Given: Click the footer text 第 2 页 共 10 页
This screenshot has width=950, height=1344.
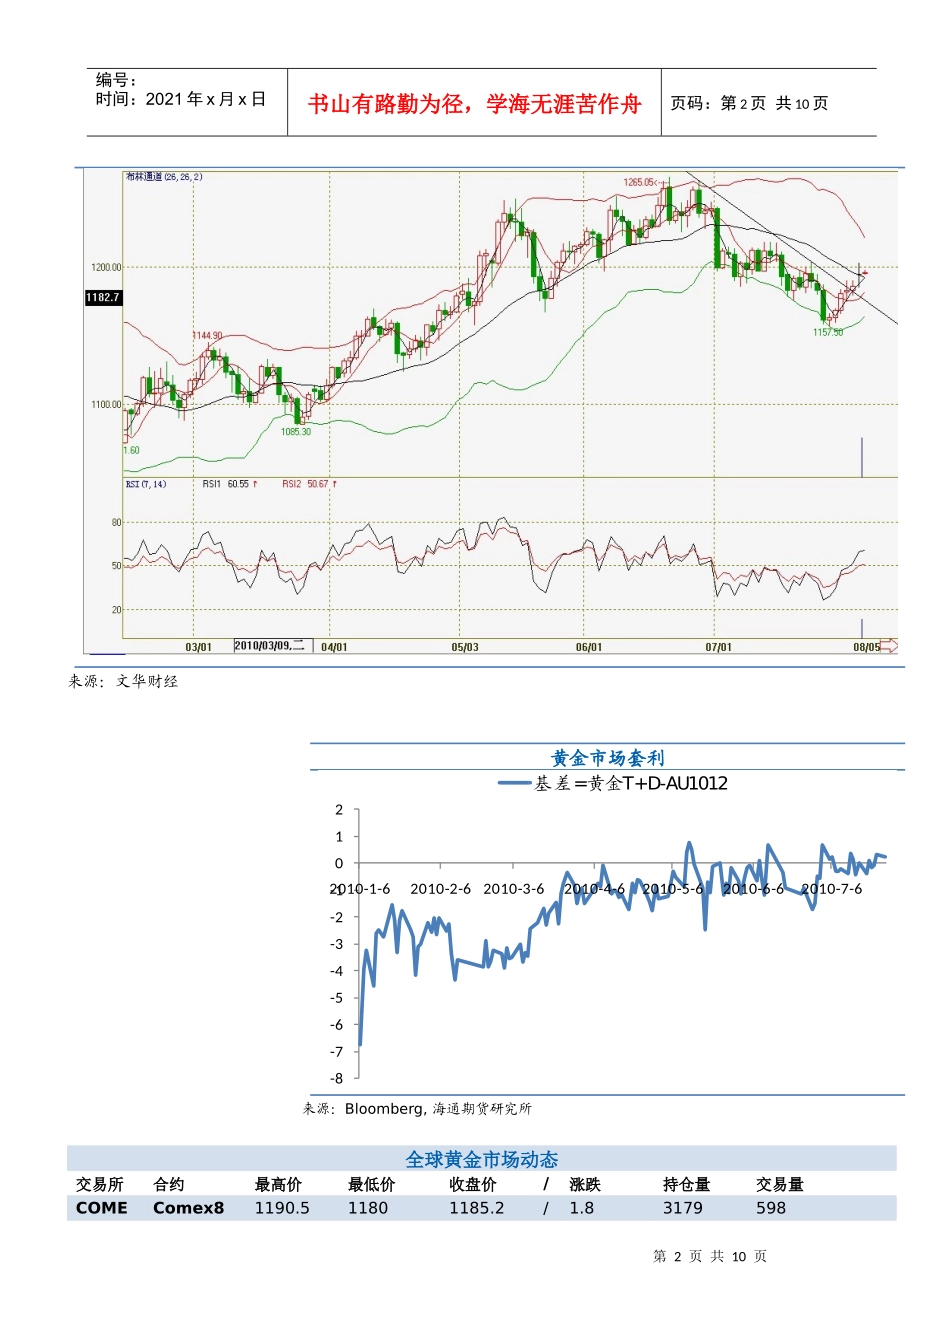Looking at the screenshot, I should pos(710,1256).
